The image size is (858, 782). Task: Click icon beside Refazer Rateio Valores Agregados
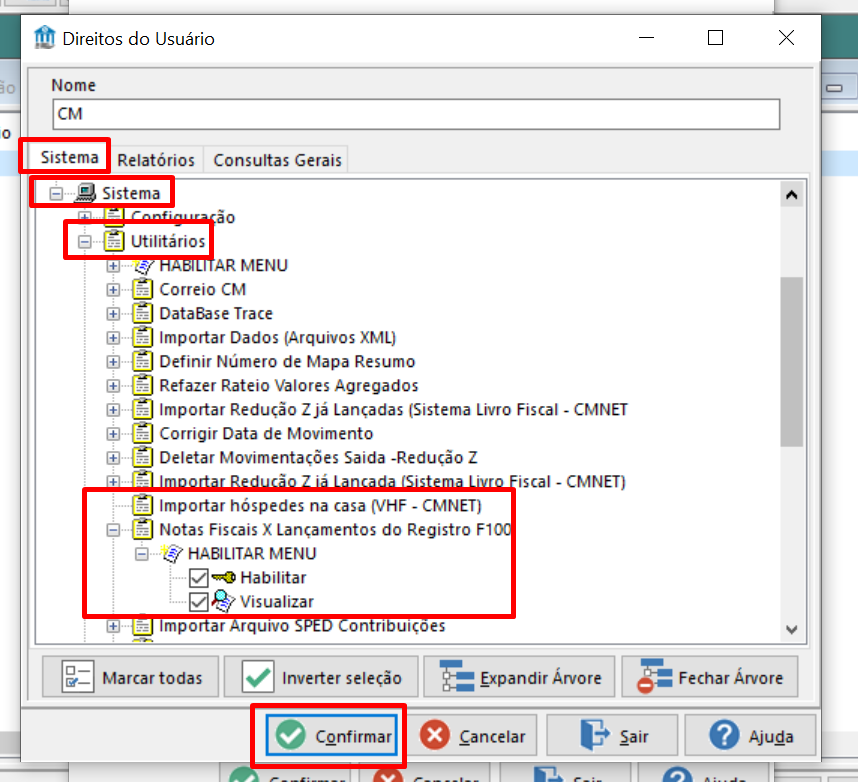click(142, 385)
